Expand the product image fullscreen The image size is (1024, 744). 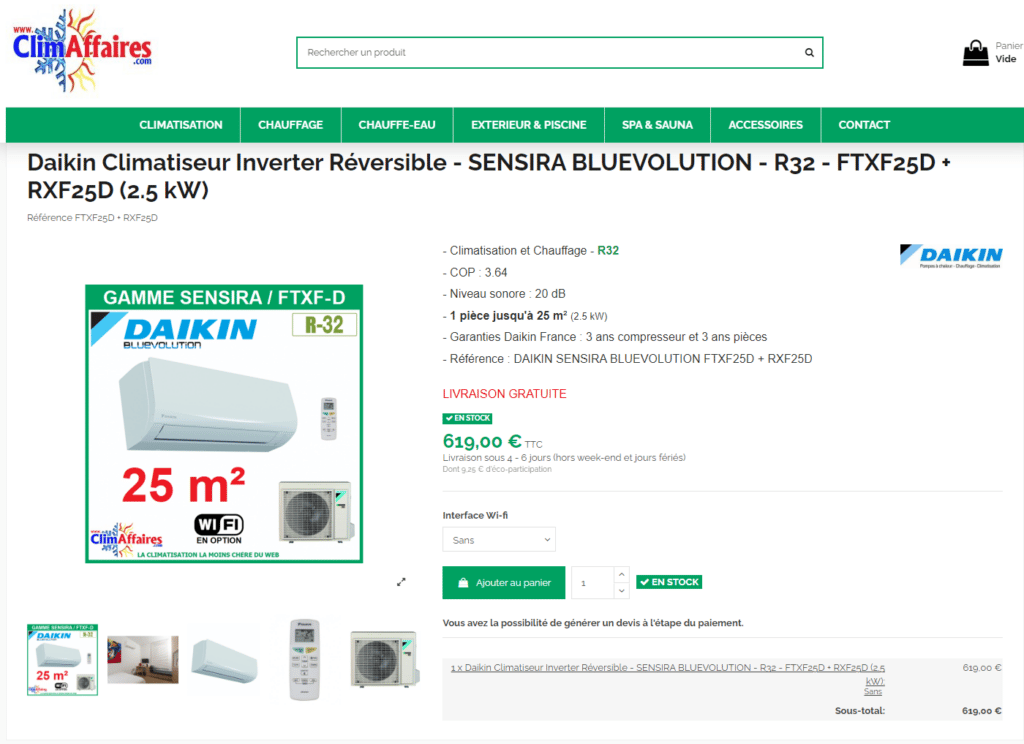tap(401, 582)
